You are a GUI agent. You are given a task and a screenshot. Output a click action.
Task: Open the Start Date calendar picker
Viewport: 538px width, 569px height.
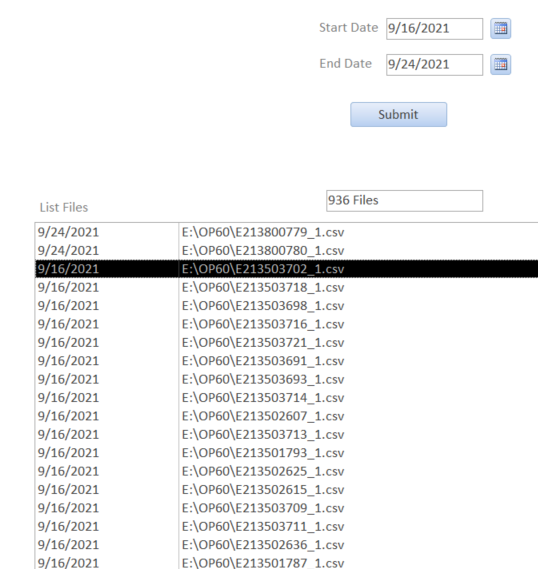pos(501,28)
